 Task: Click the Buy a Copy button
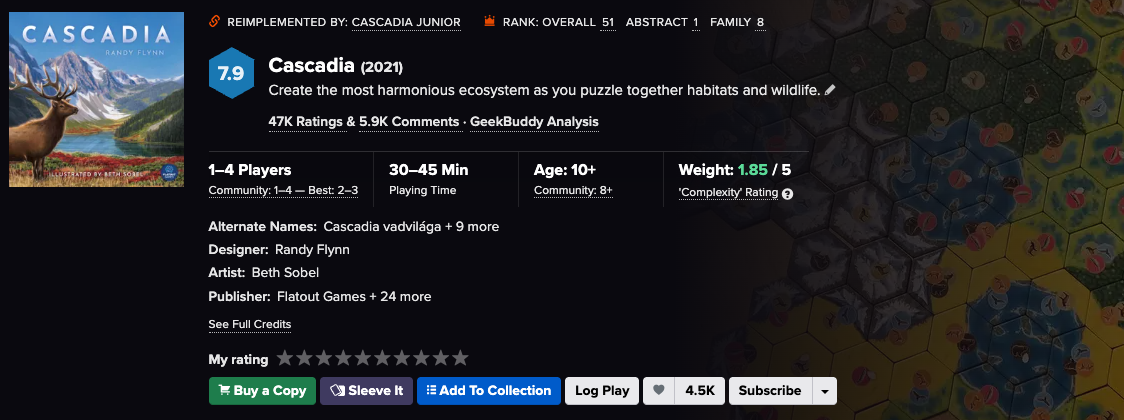(x=262, y=391)
